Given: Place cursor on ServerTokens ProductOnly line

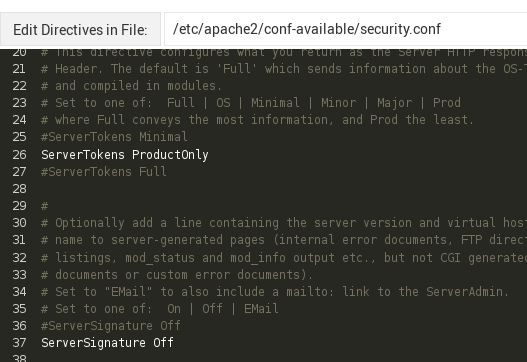Looking at the screenshot, I should coord(125,155).
